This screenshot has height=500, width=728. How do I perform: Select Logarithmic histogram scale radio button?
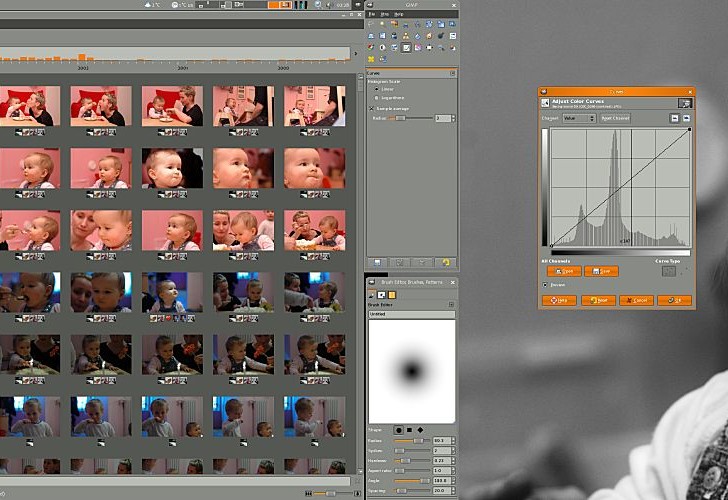pyautogui.click(x=377, y=98)
